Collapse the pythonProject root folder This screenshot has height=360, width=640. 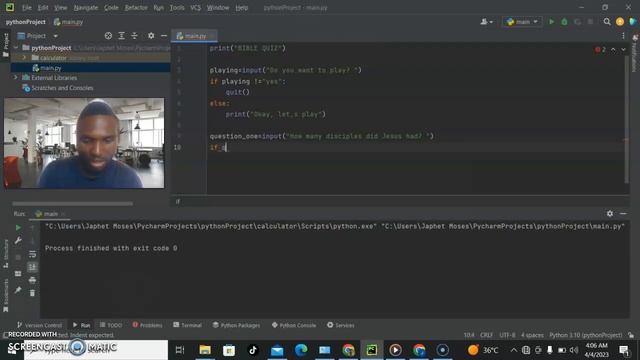pyautogui.click(x=16, y=48)
